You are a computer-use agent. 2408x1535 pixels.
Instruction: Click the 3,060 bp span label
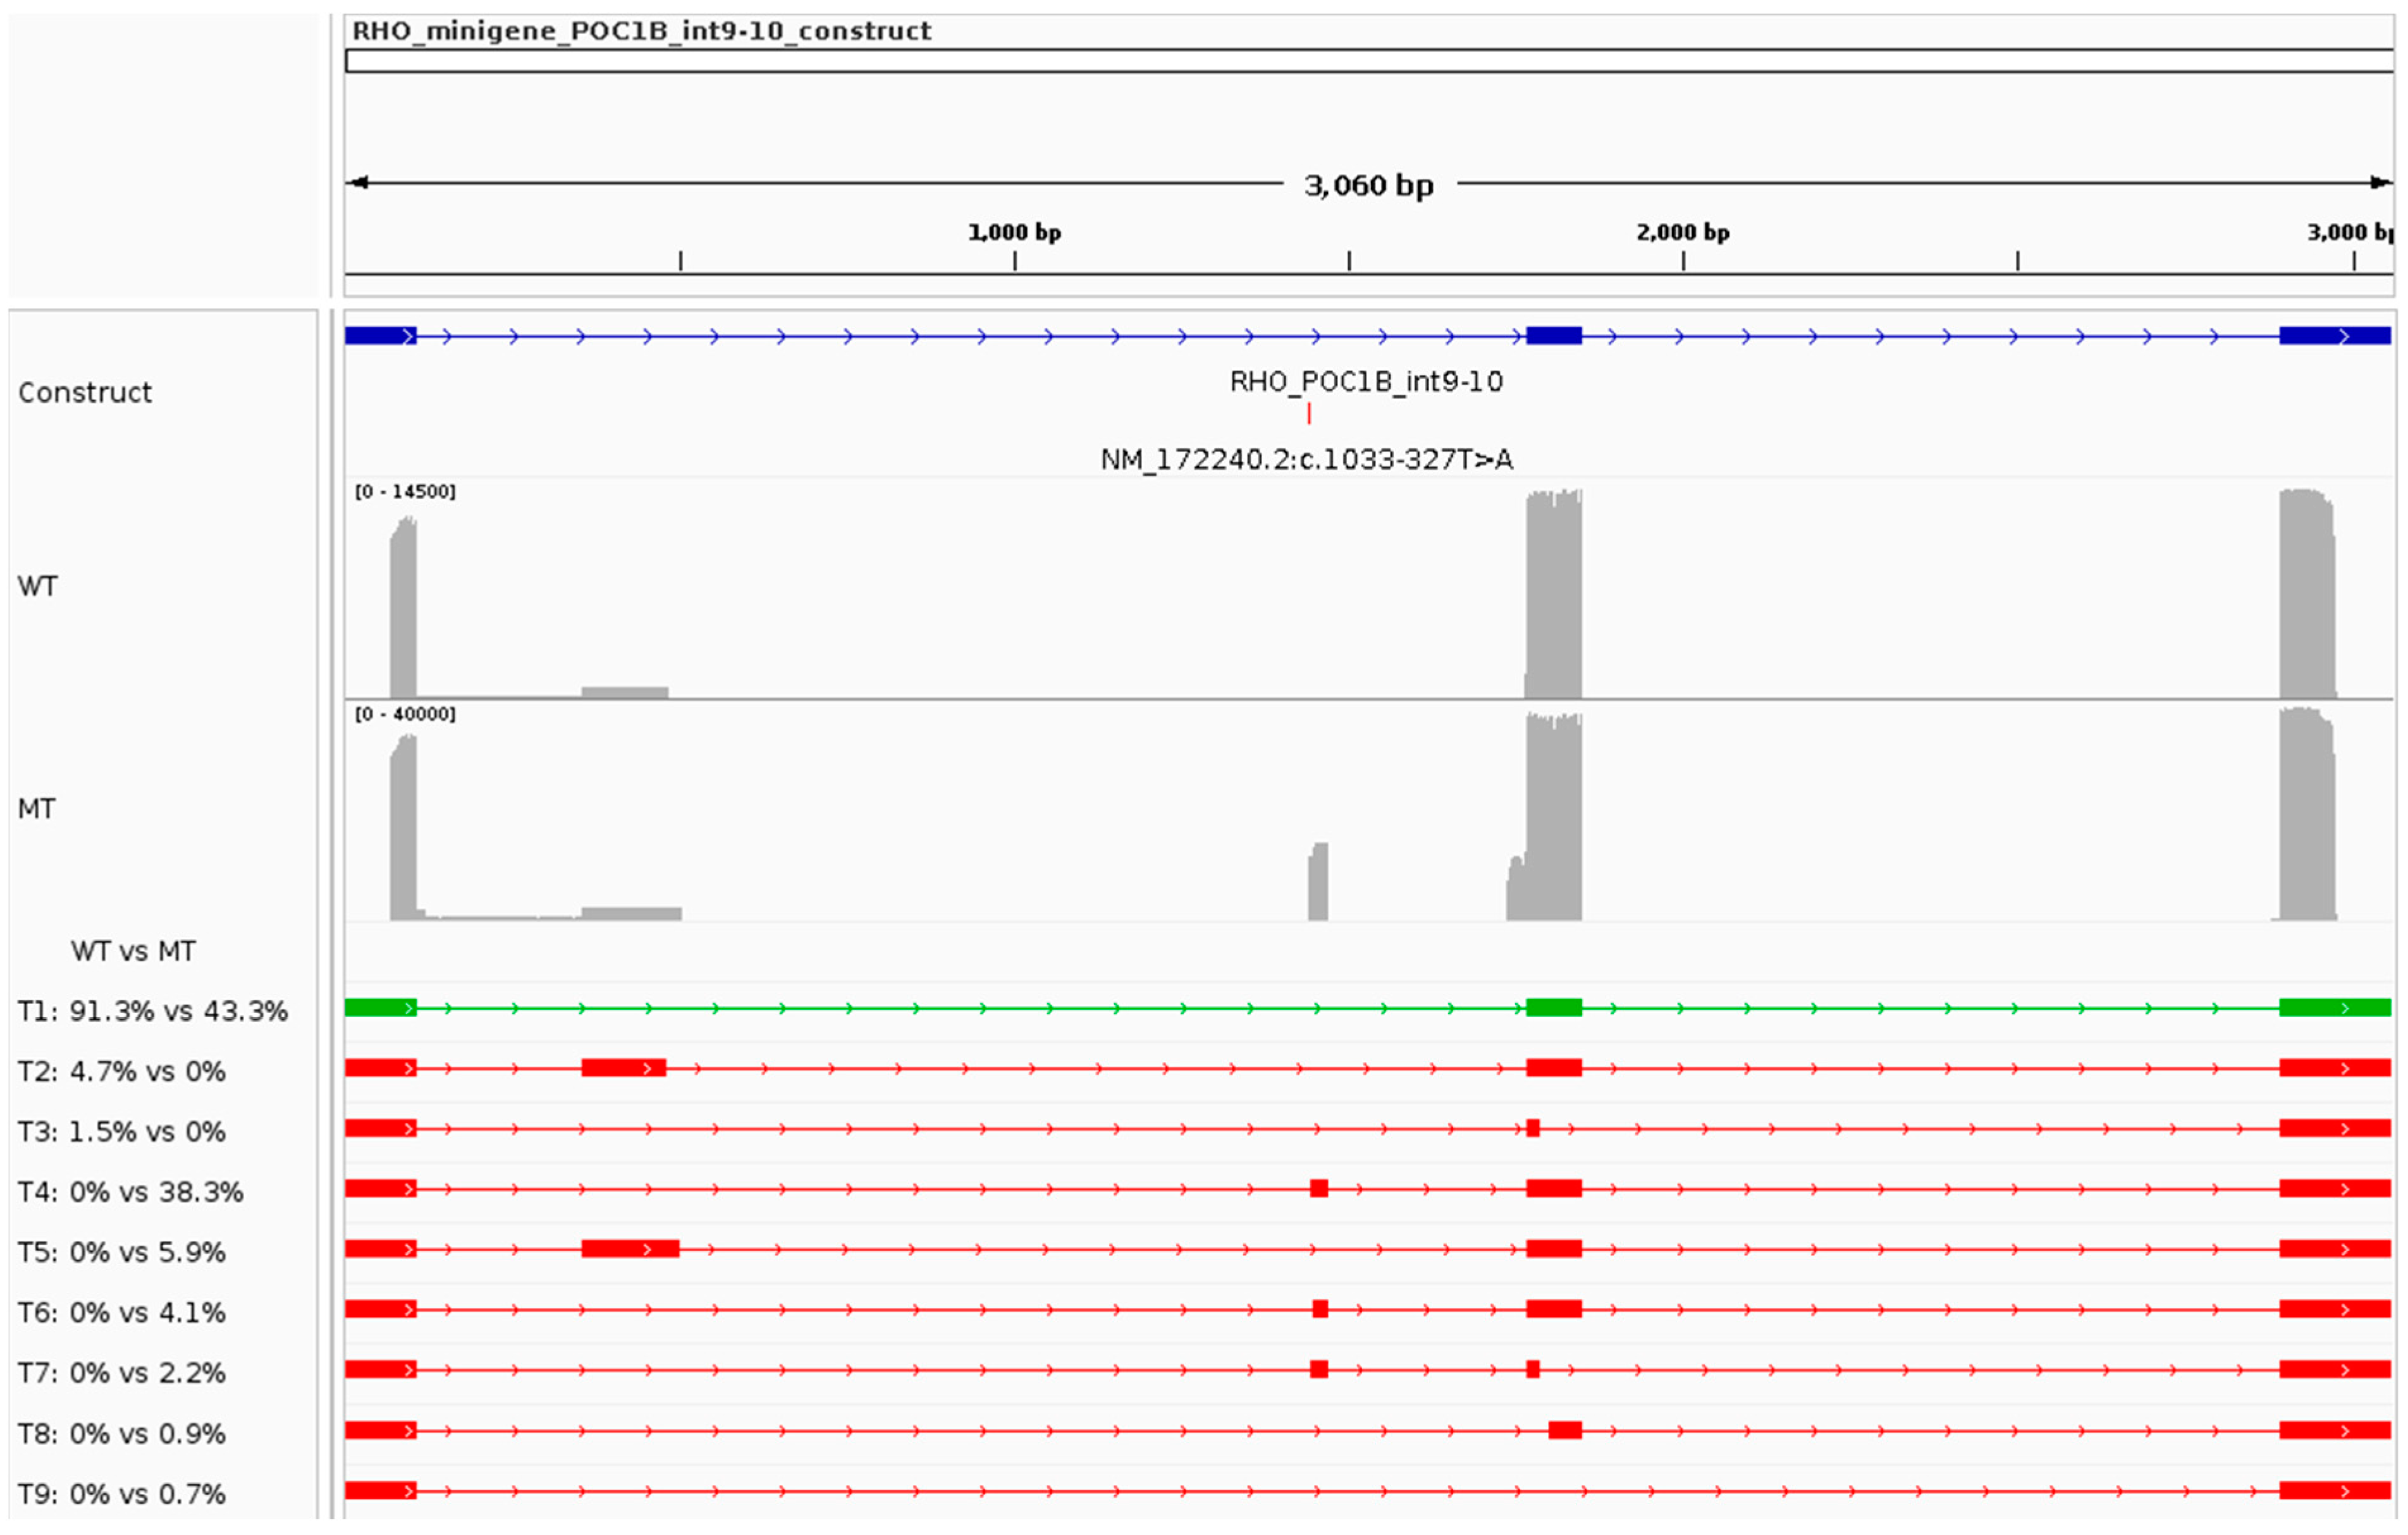click(x=1368, y=185)
